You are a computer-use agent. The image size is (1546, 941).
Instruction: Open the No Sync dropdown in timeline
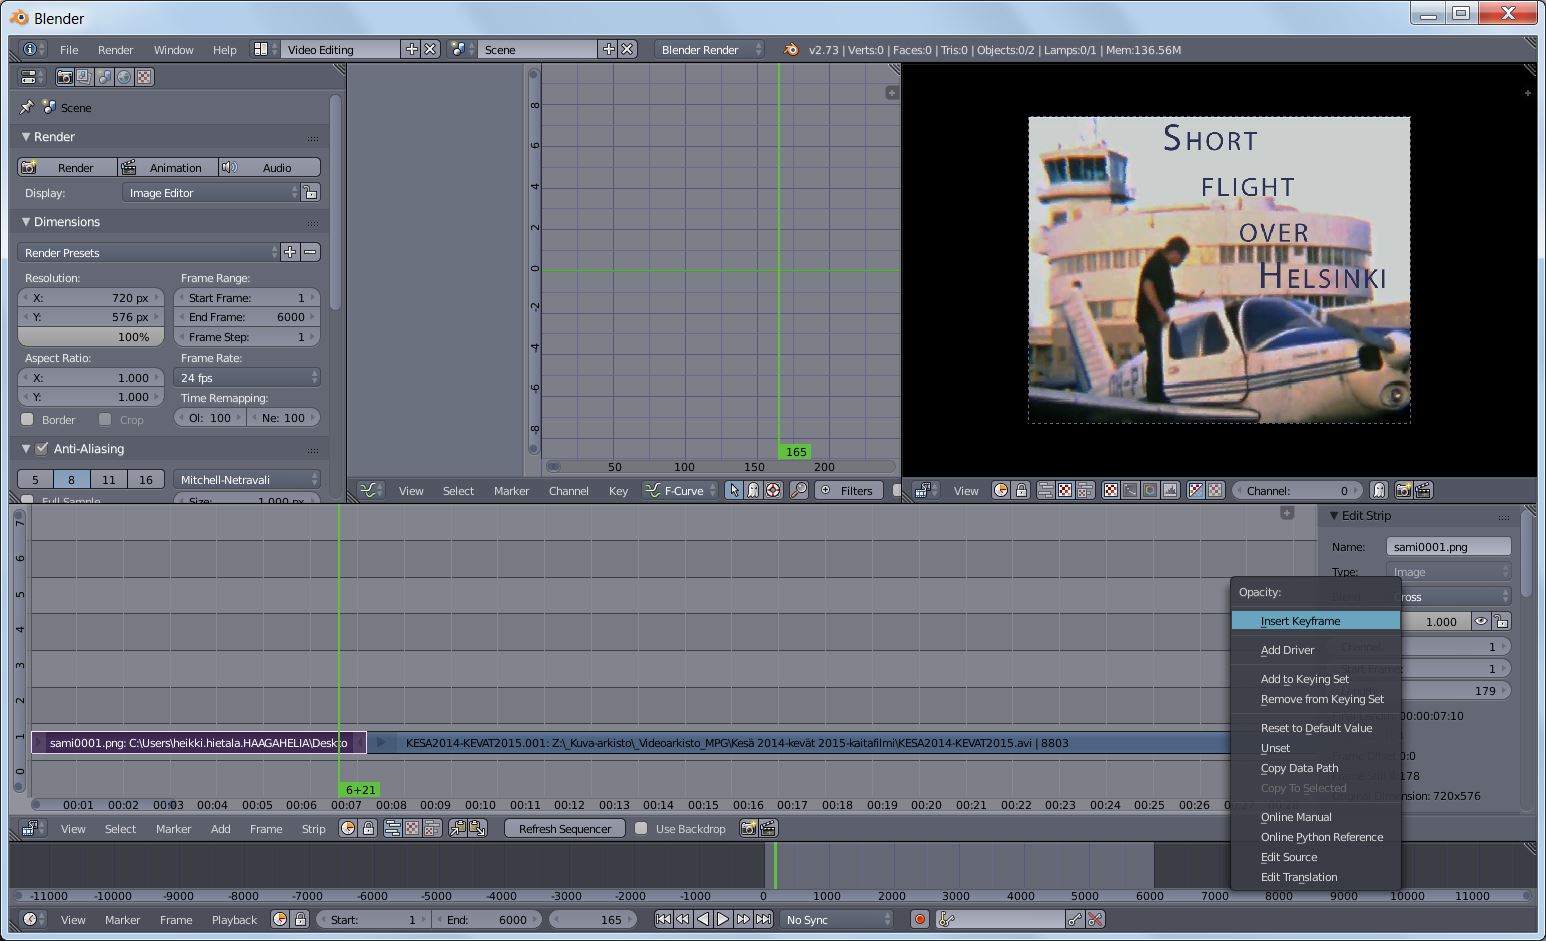tap(837, 919)
